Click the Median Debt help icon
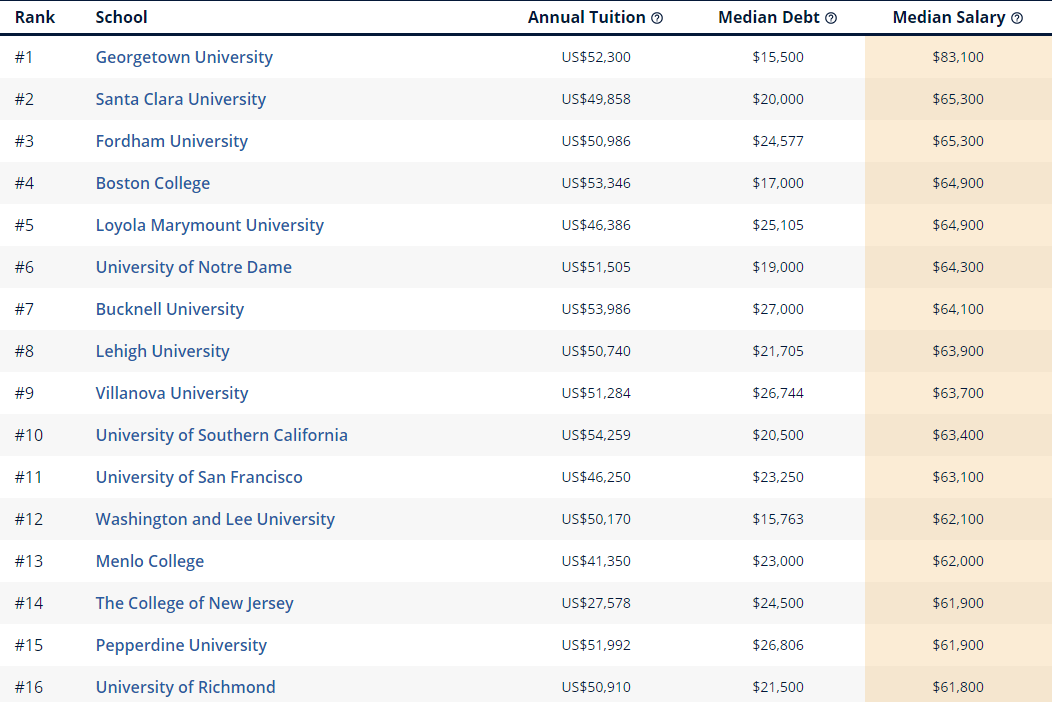The image size is (1052, 702). click(831, 18)
